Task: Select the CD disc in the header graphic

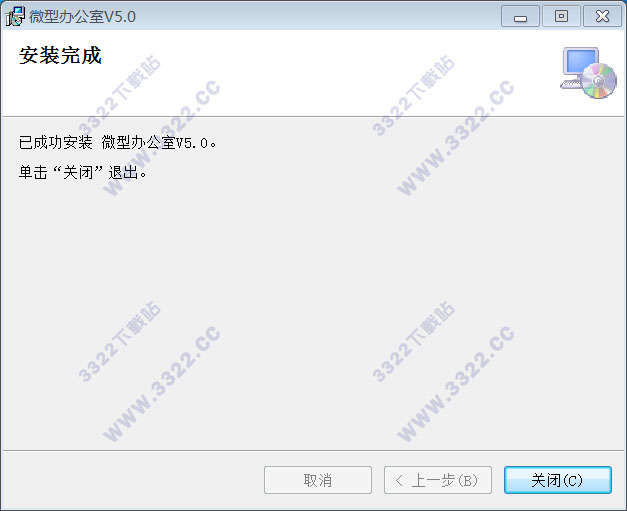Action: (x=599, y=81)
